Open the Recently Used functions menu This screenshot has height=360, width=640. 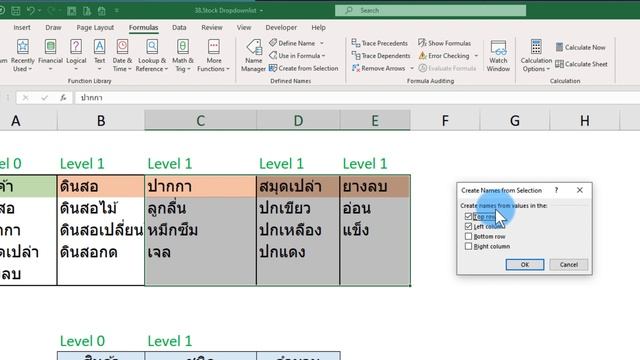(22, 56)
